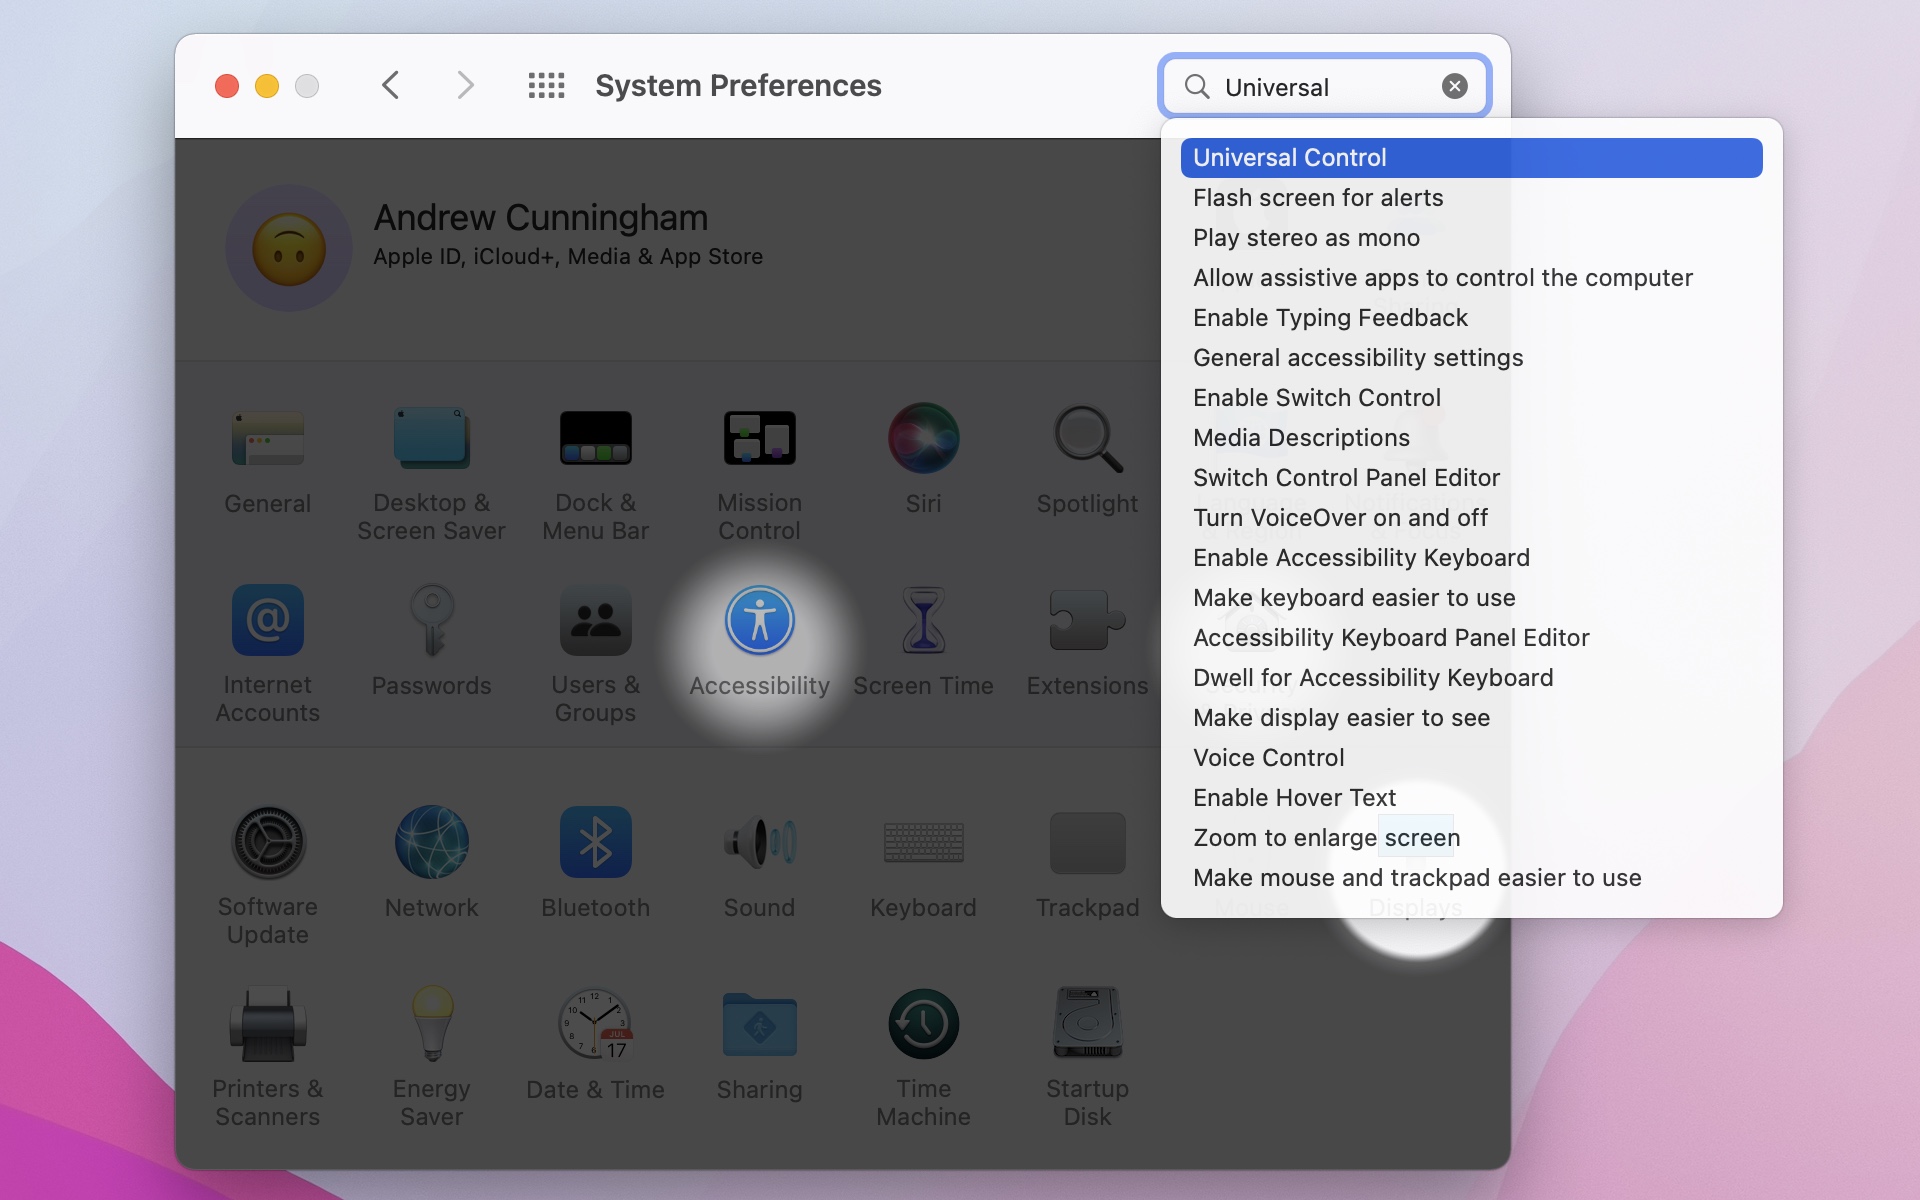This screenshot has width=1920, height=1200.
Task: Click the search magnifier icon
Action: (x=1197, y=87)
